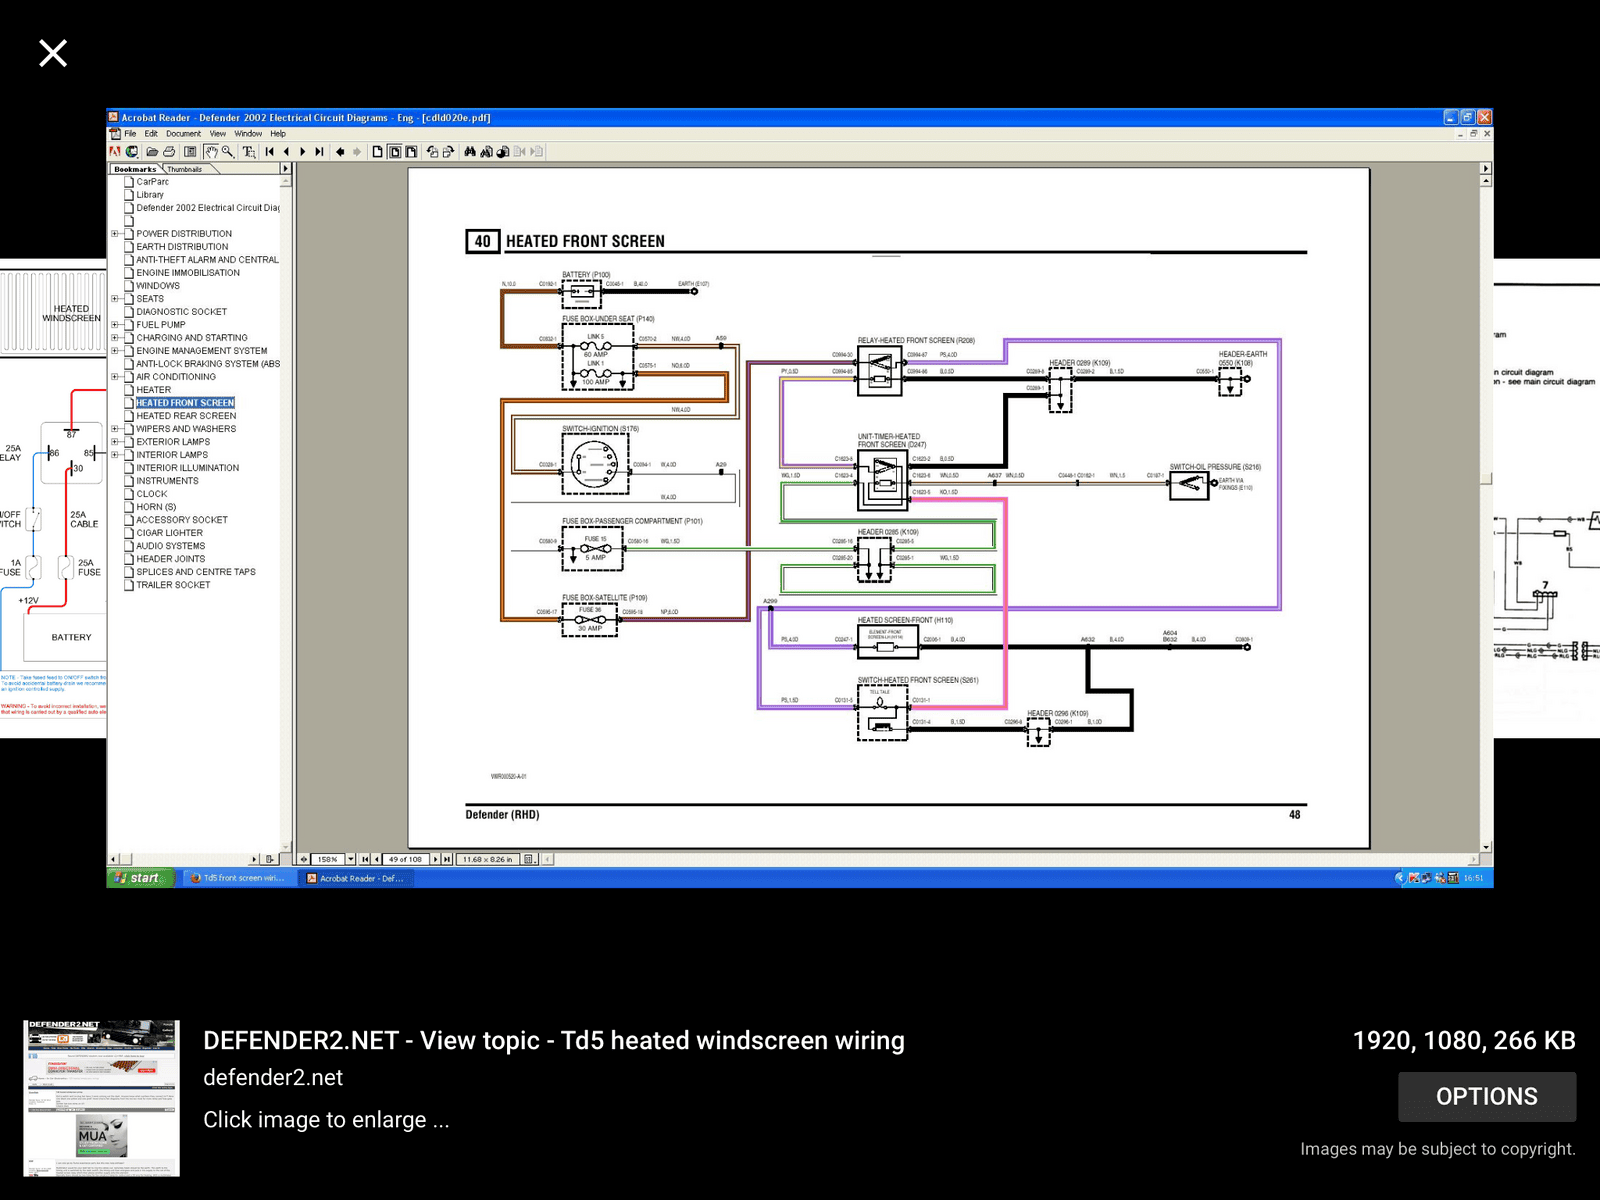Rotate view counterclockwise

tap(432, 152)
